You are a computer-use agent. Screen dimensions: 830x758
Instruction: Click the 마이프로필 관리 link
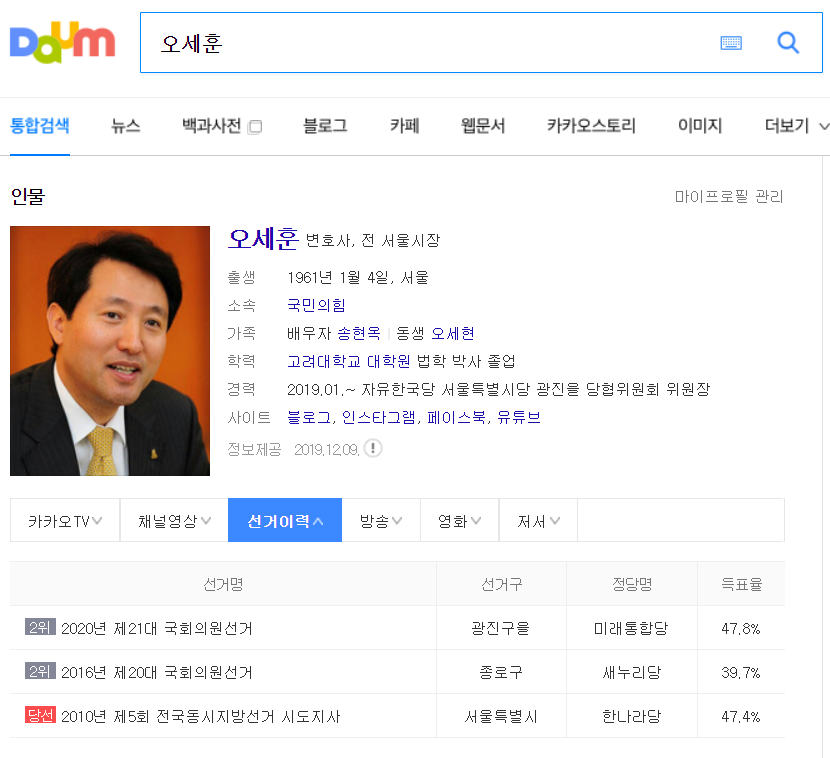tap(729, 196)
